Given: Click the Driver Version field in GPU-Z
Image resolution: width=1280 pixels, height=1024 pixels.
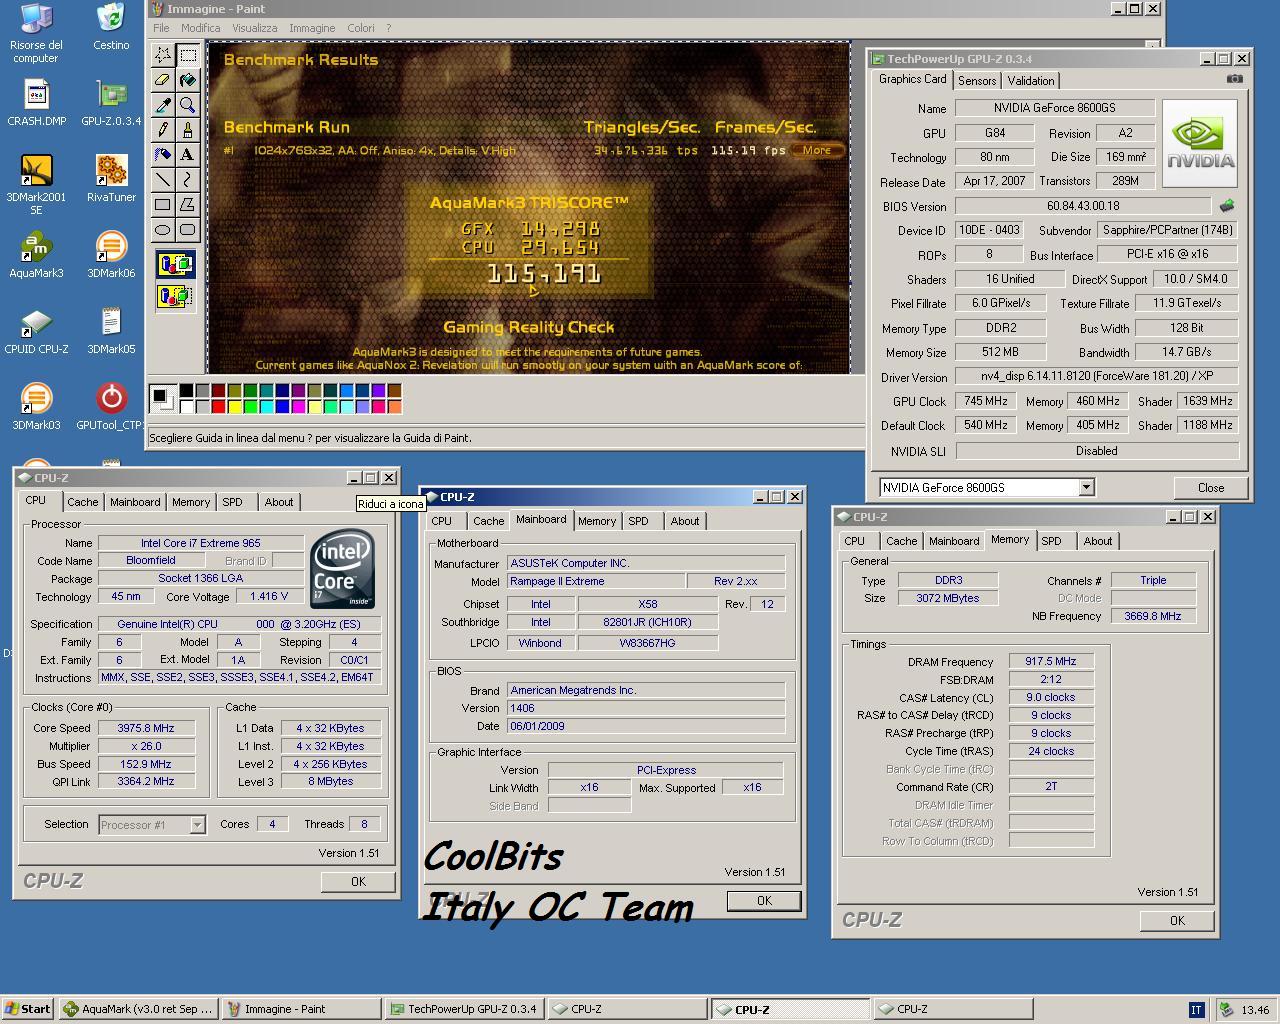Looking at the screenshot, I should [1096, 377].
